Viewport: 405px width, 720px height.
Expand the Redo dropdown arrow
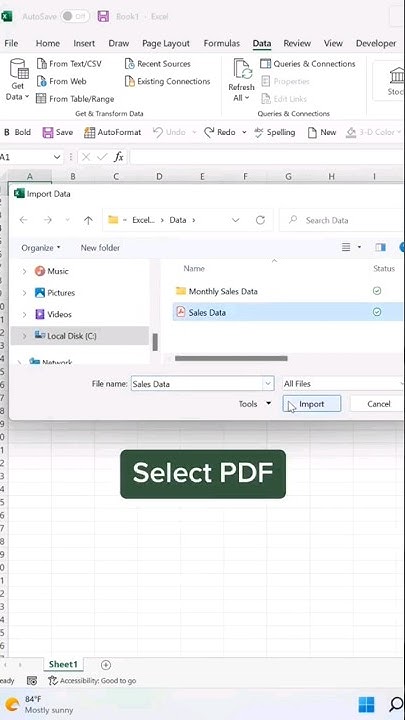pyautogui.click(x=244, y=132)
